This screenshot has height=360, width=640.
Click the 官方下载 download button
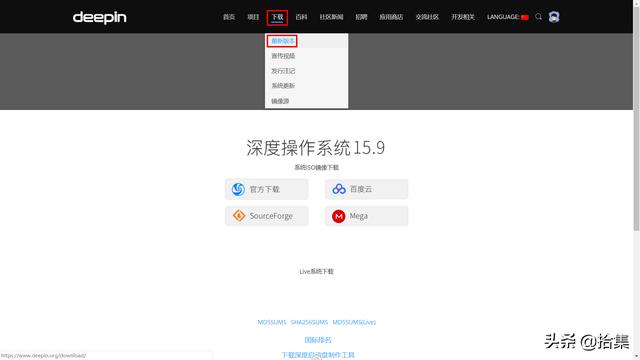(x=267, y=189)
